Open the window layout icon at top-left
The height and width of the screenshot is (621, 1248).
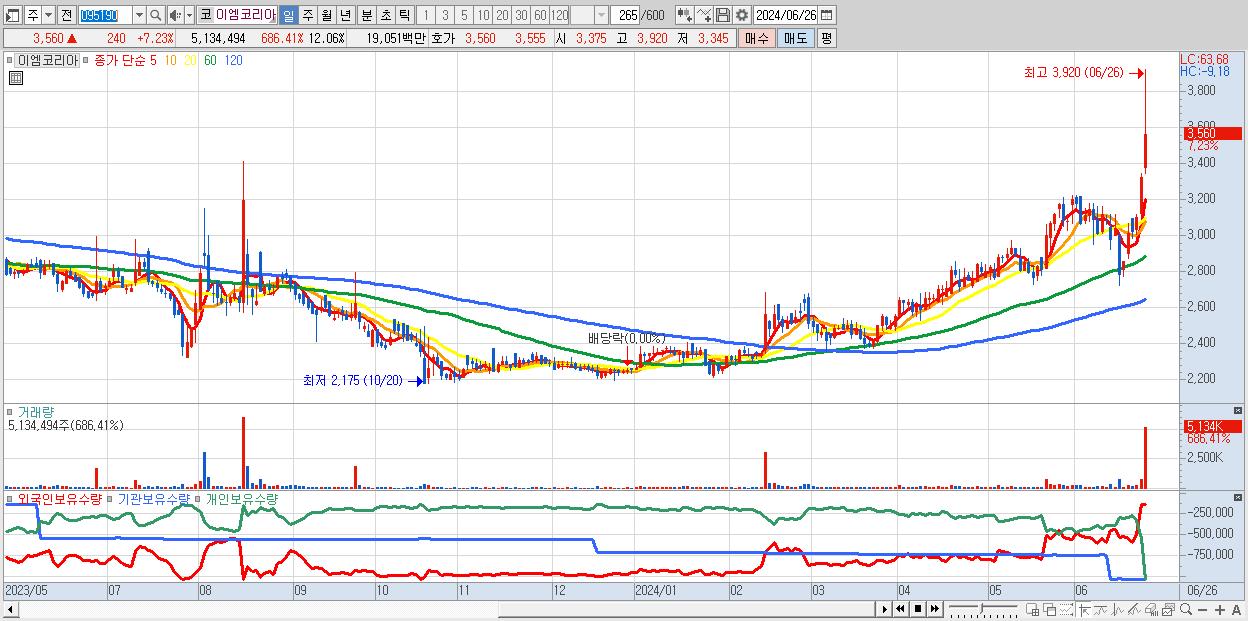click(x=11, y=15)
